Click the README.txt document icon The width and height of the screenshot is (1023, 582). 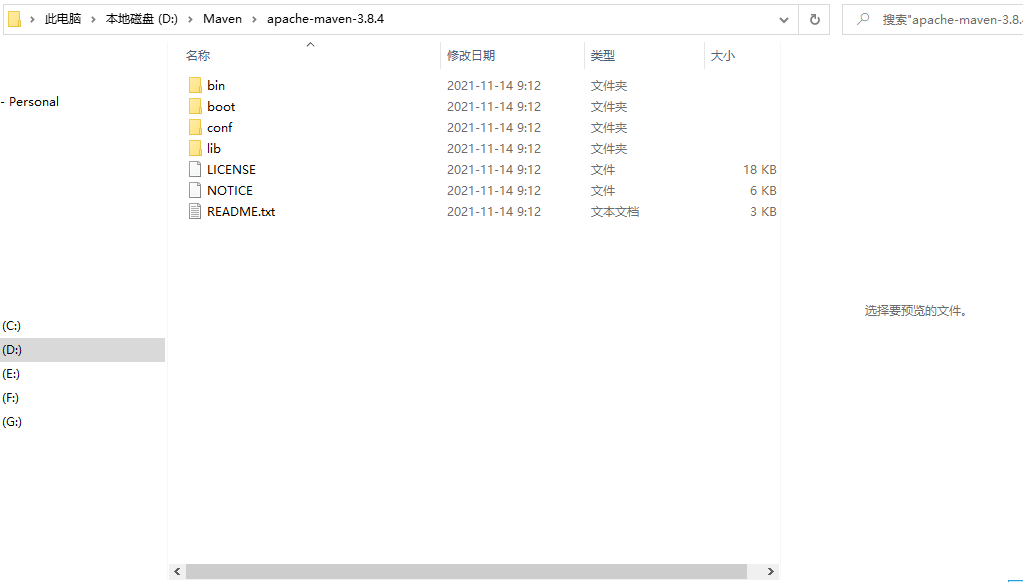[x=194, y=211]
